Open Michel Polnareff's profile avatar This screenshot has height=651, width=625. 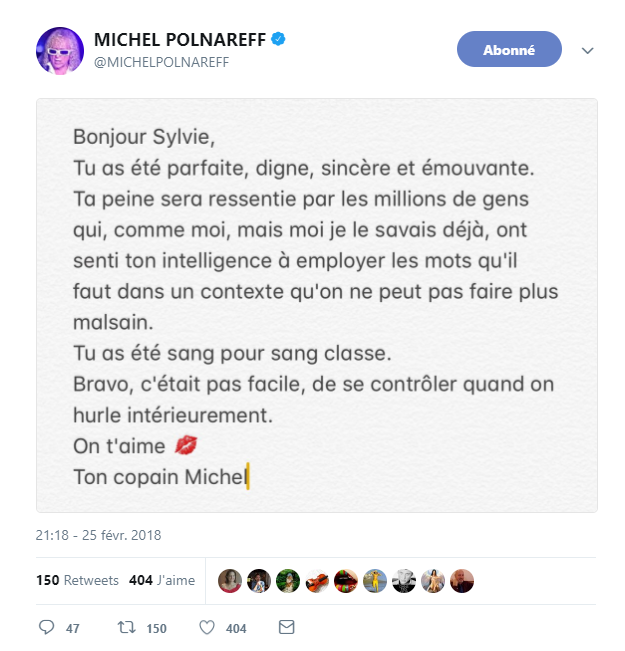click(x=60, y=50)
